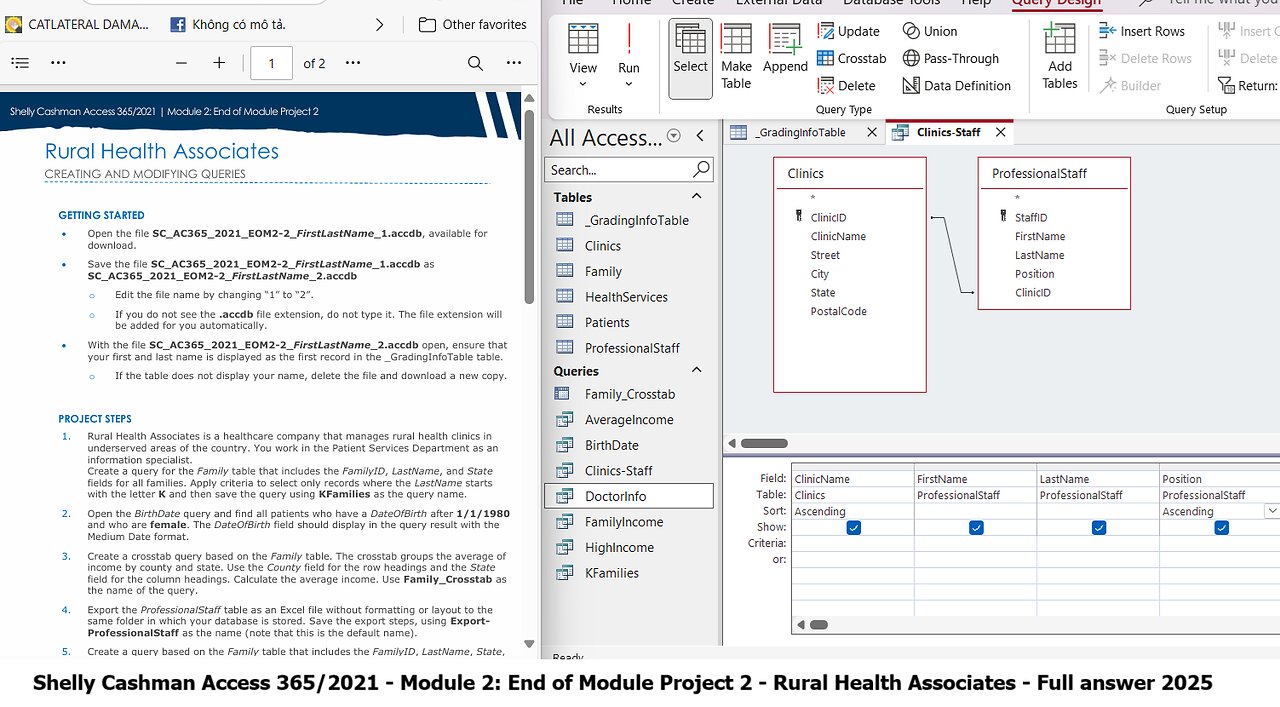Click Make Table query type

736,57
